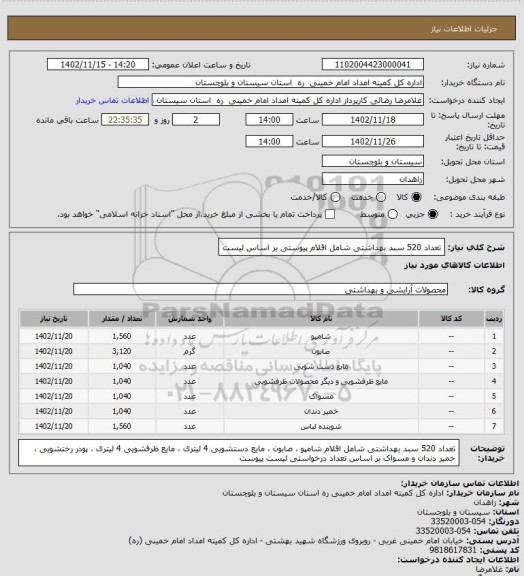
Task: Select the خمیر دندان item name
Action: click(321, 411)
